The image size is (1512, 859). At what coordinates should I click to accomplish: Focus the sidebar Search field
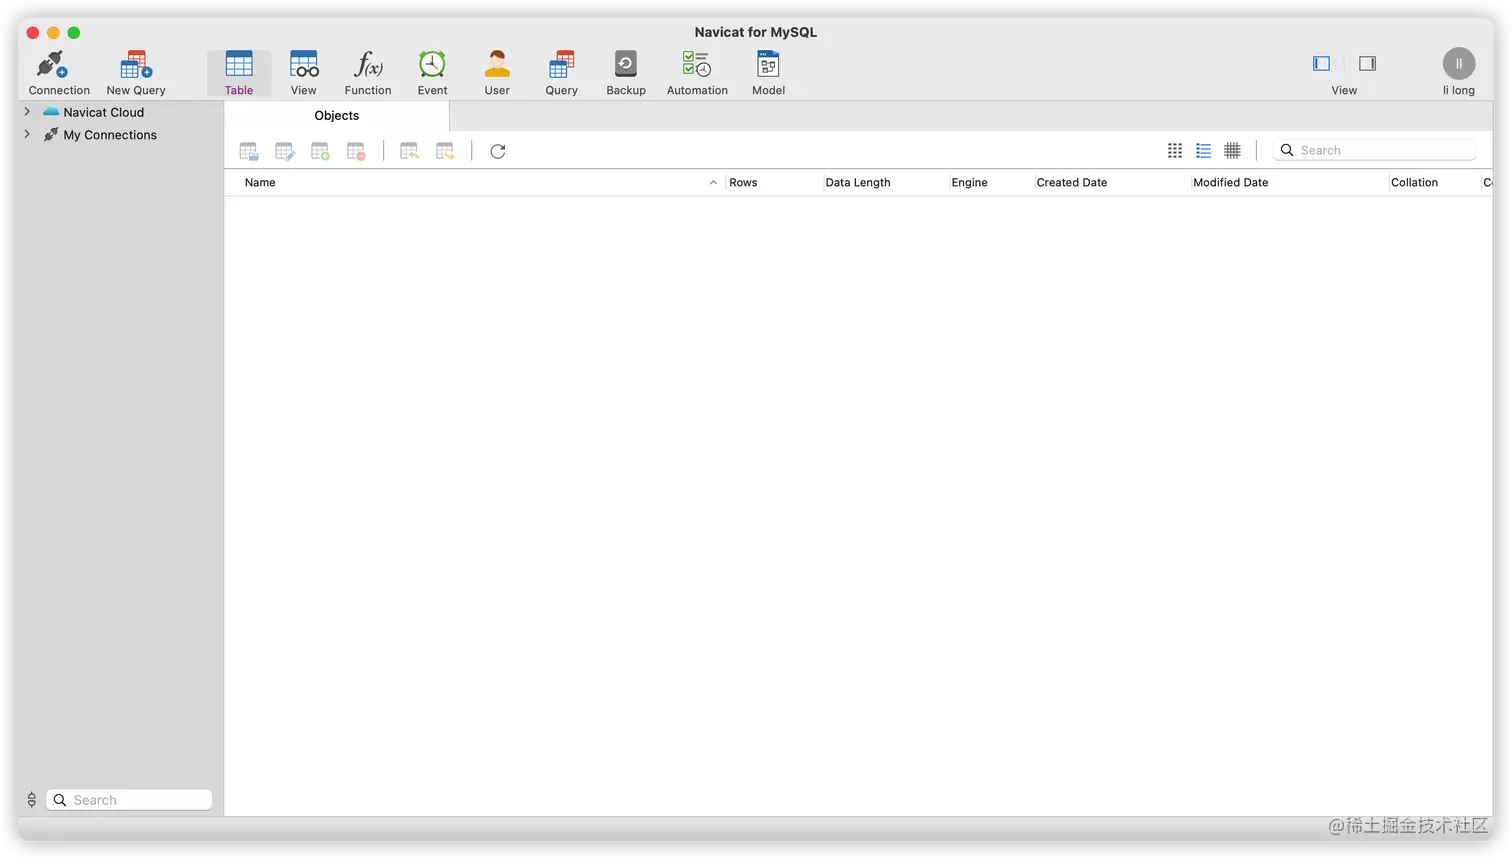tap(129, 800)
